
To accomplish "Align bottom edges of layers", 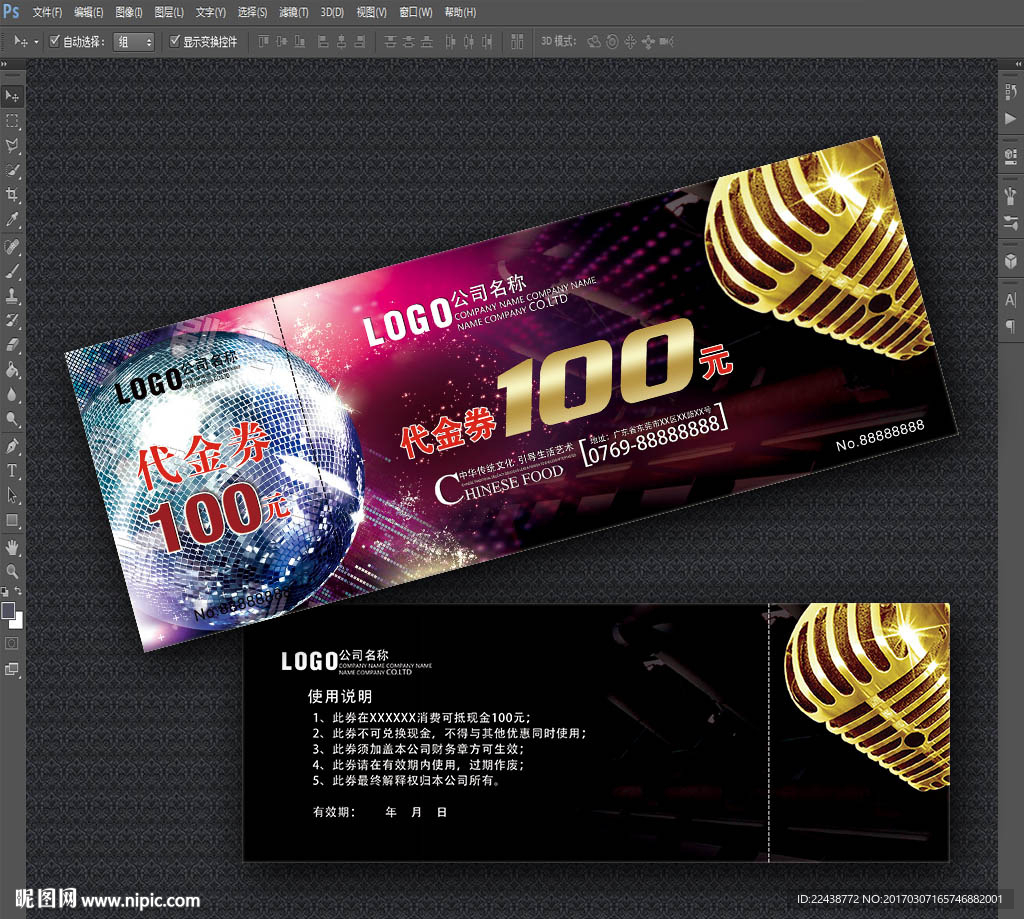I will tap(300, 42).
